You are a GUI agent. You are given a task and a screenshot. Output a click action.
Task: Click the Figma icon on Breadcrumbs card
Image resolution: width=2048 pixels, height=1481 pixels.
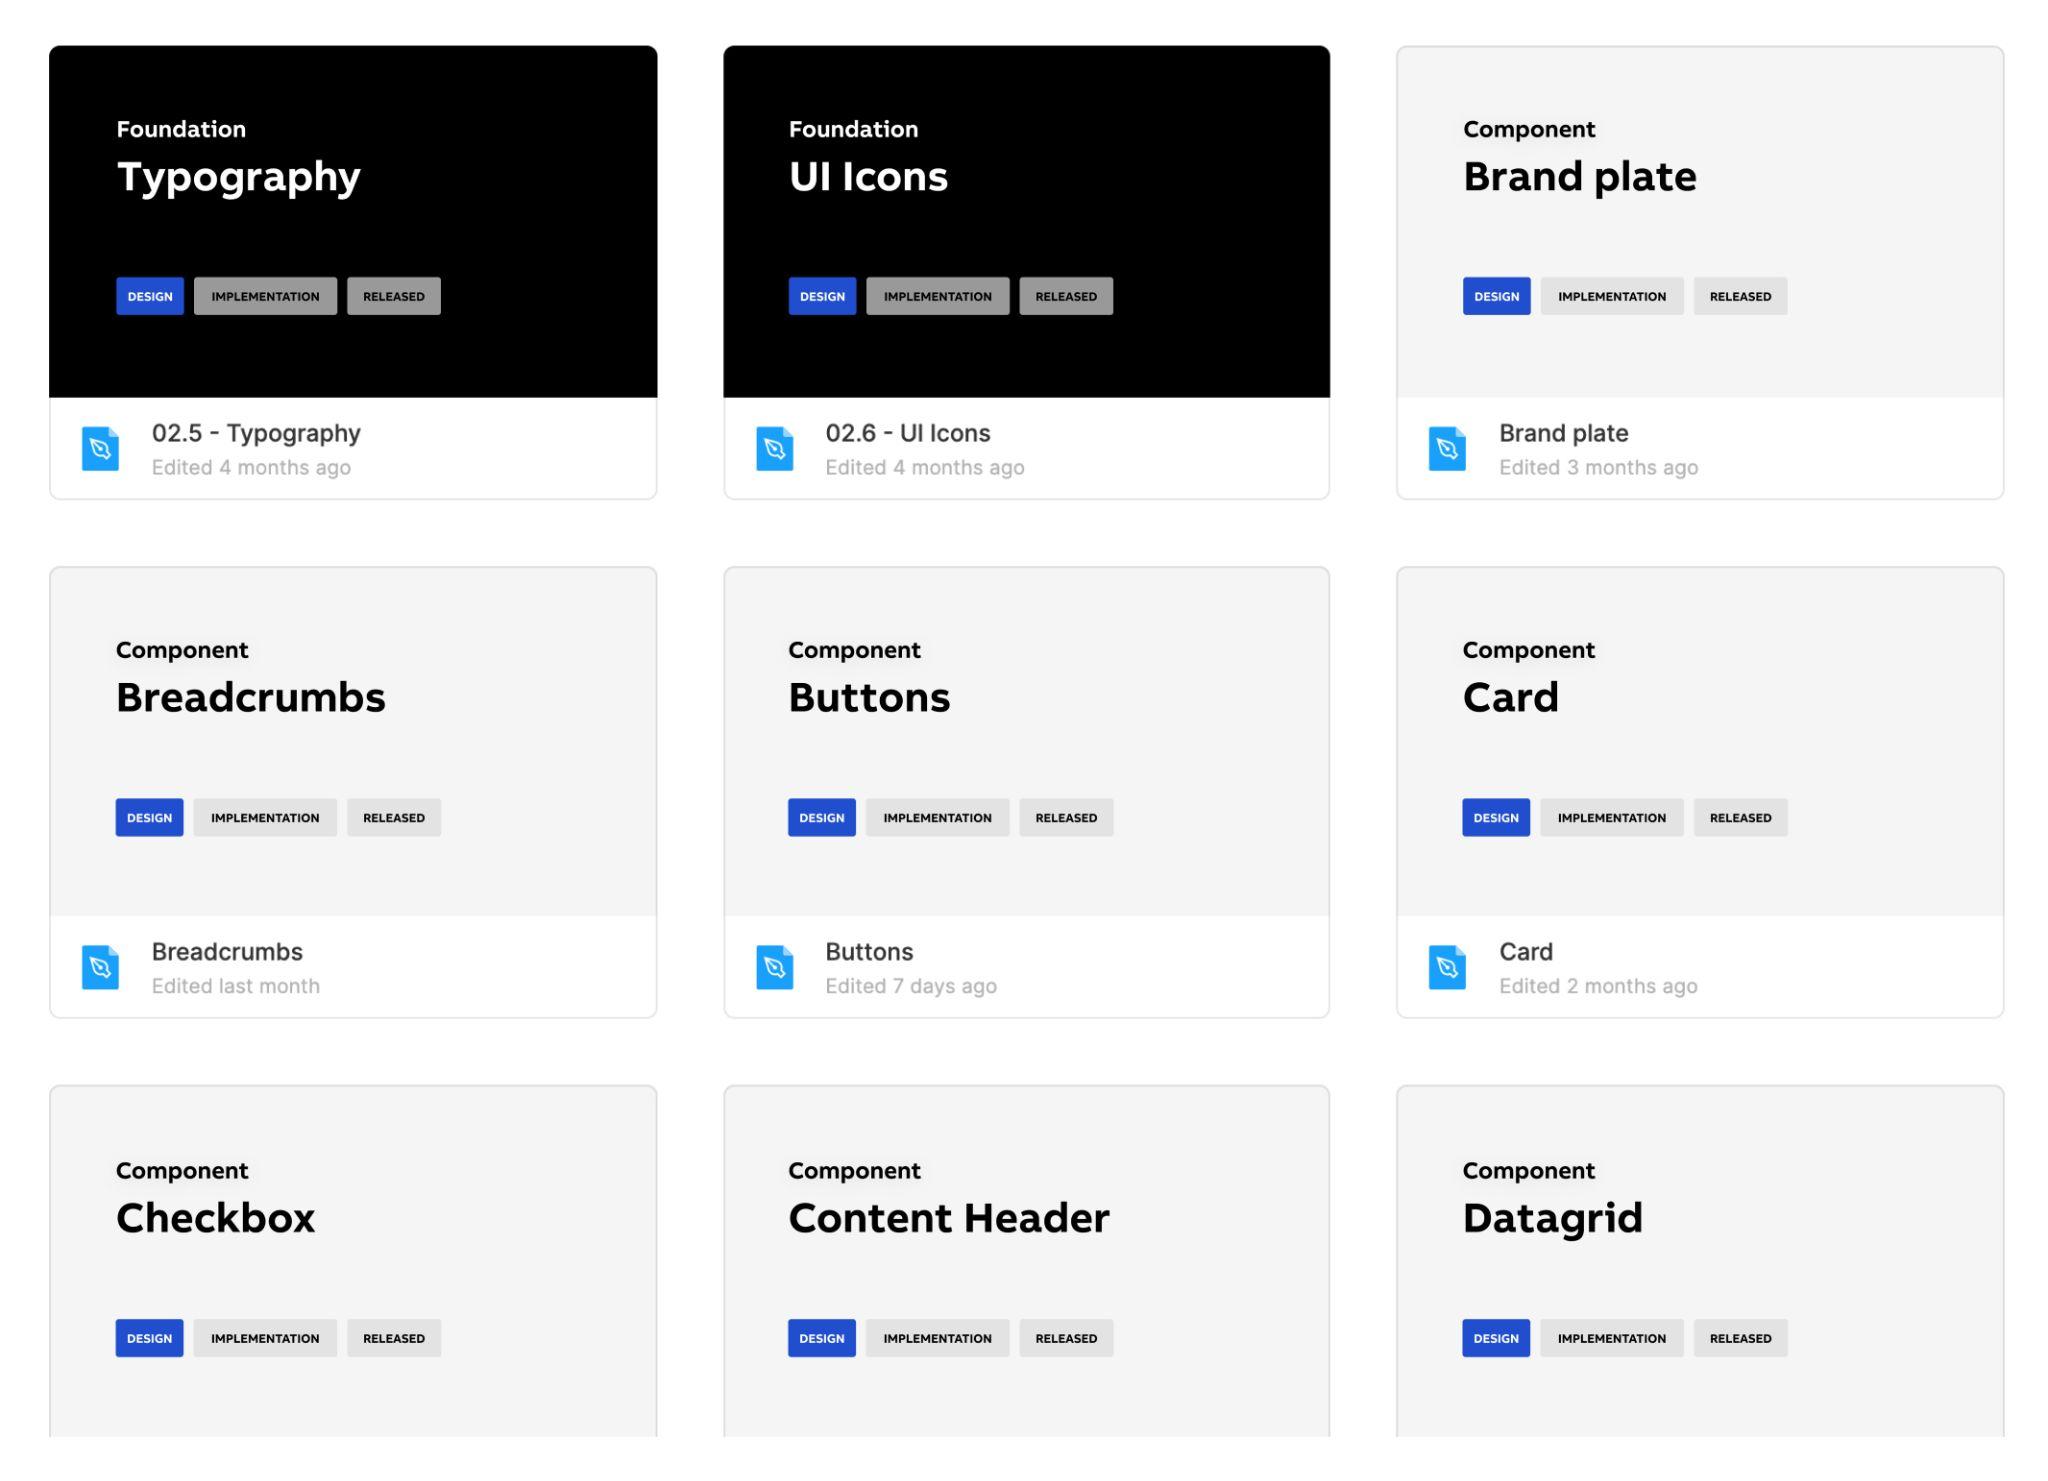pyautogui.click(x=102, y=966)
